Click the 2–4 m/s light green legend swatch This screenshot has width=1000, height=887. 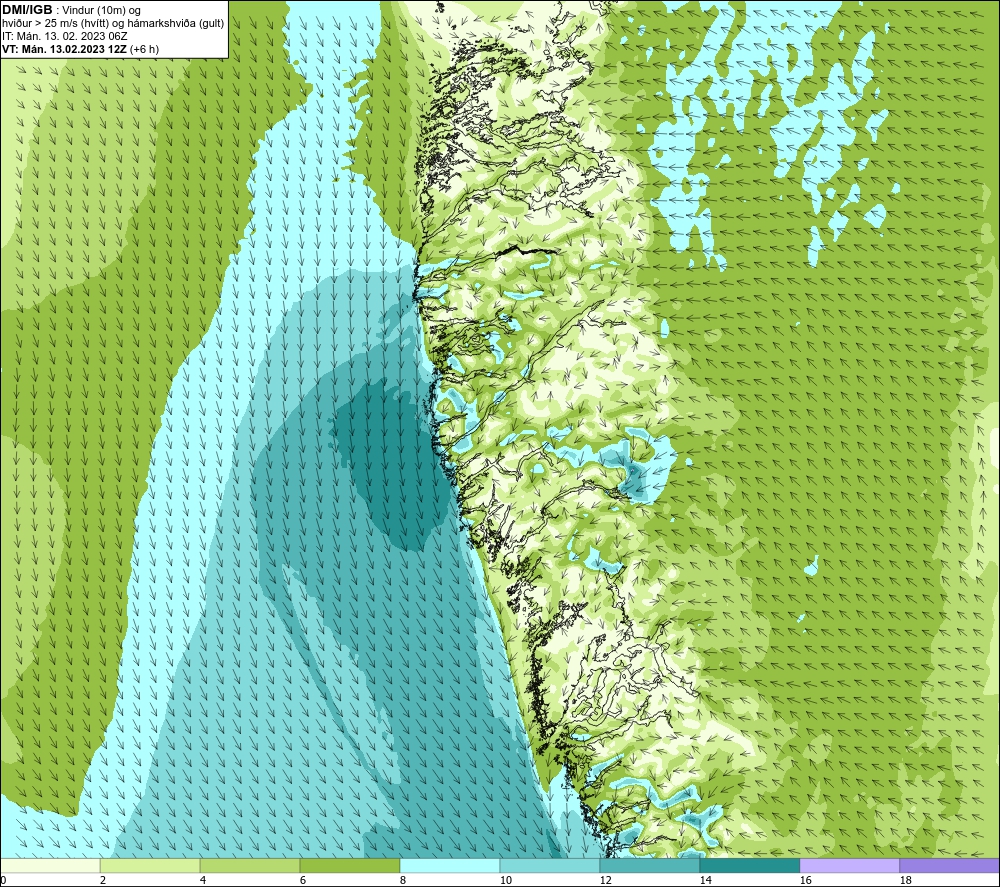[x=150, y=865]
